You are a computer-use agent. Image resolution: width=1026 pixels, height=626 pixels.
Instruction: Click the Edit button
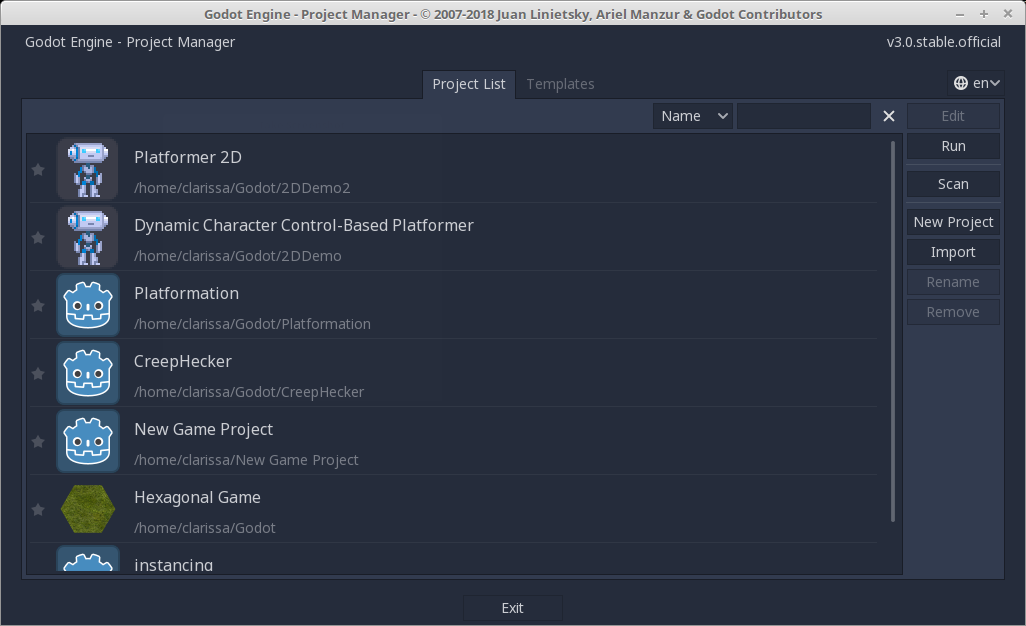pos(953,116)
